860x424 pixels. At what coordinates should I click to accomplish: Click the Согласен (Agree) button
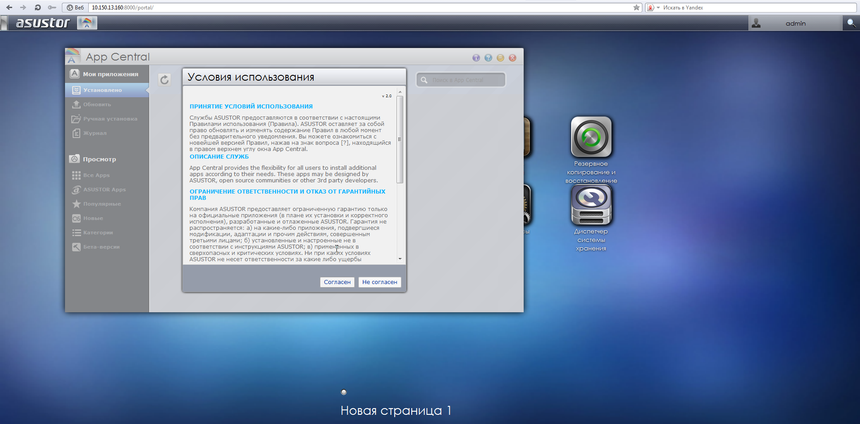tap(337, 283)
